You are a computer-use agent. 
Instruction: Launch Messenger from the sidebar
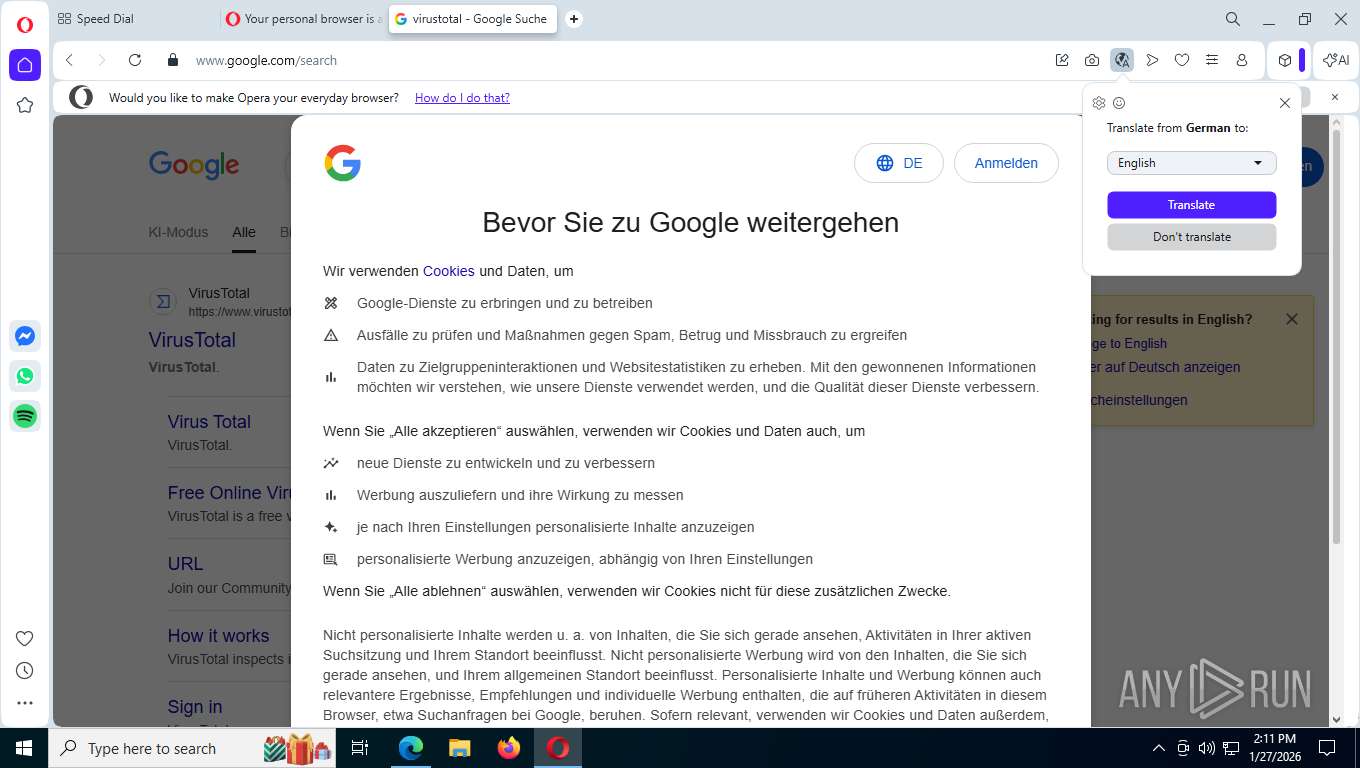pyautogui.click(x=25, y=336)
